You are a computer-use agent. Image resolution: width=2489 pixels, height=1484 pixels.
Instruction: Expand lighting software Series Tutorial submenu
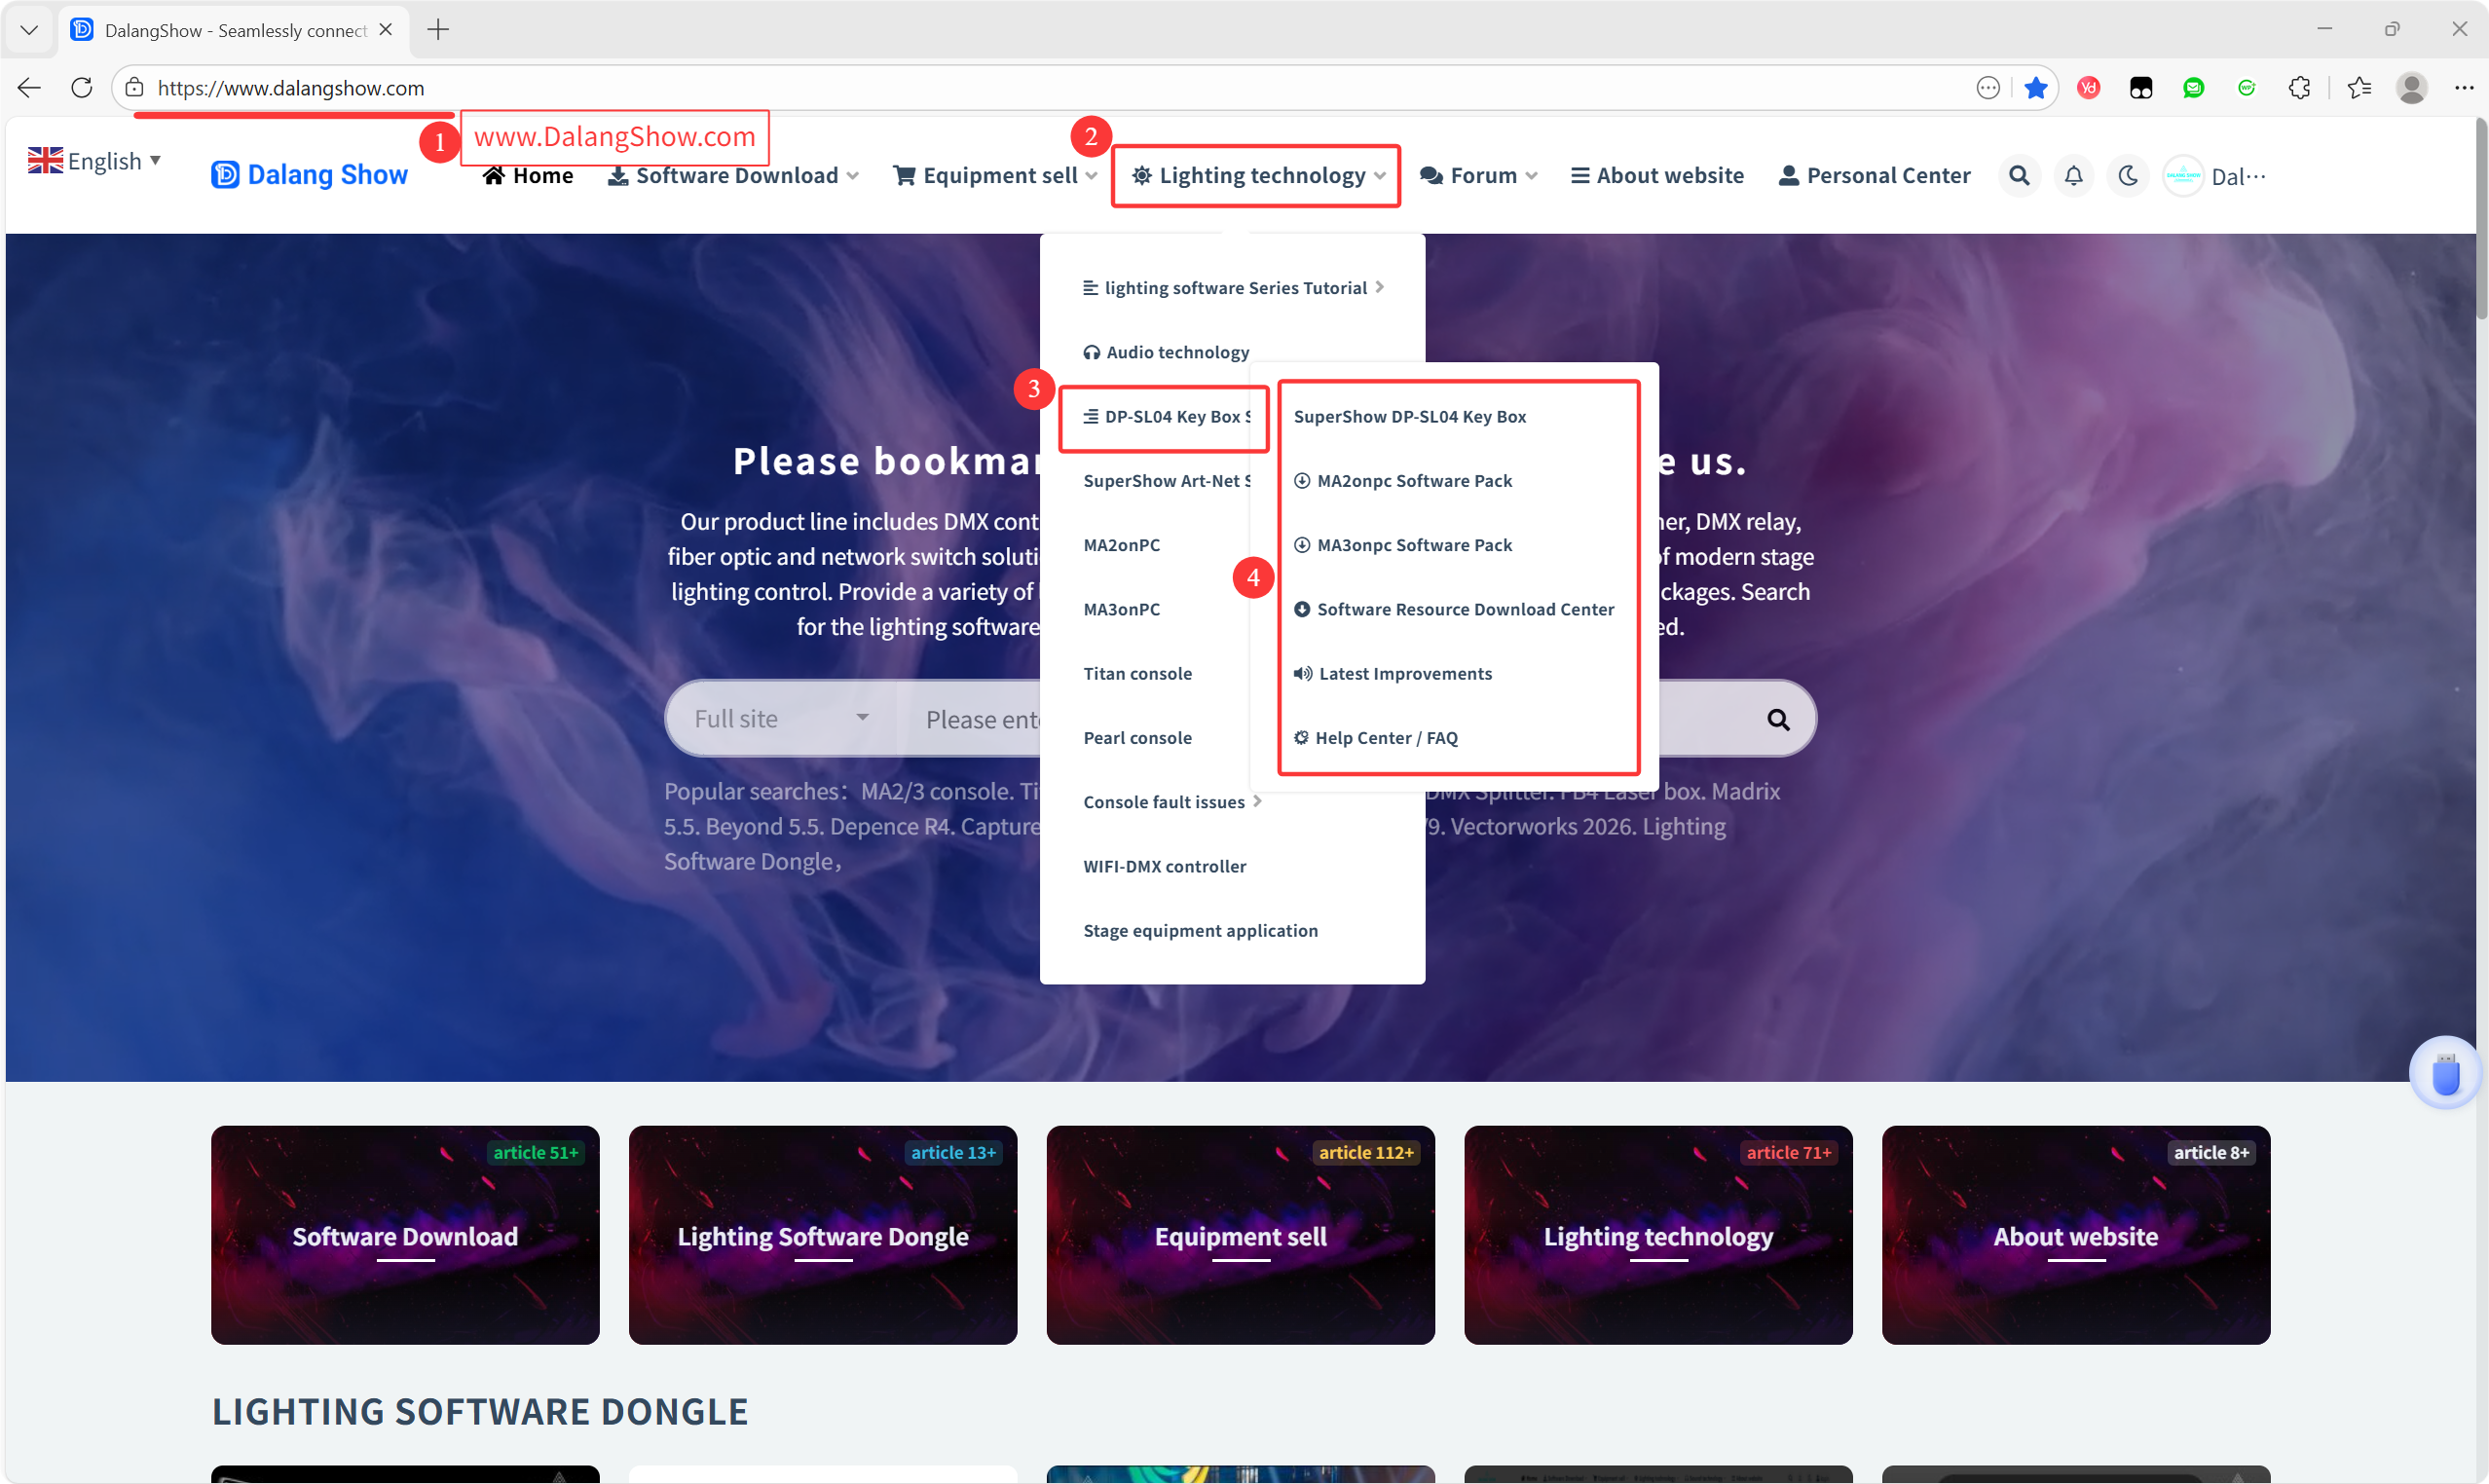[1233, 288]
